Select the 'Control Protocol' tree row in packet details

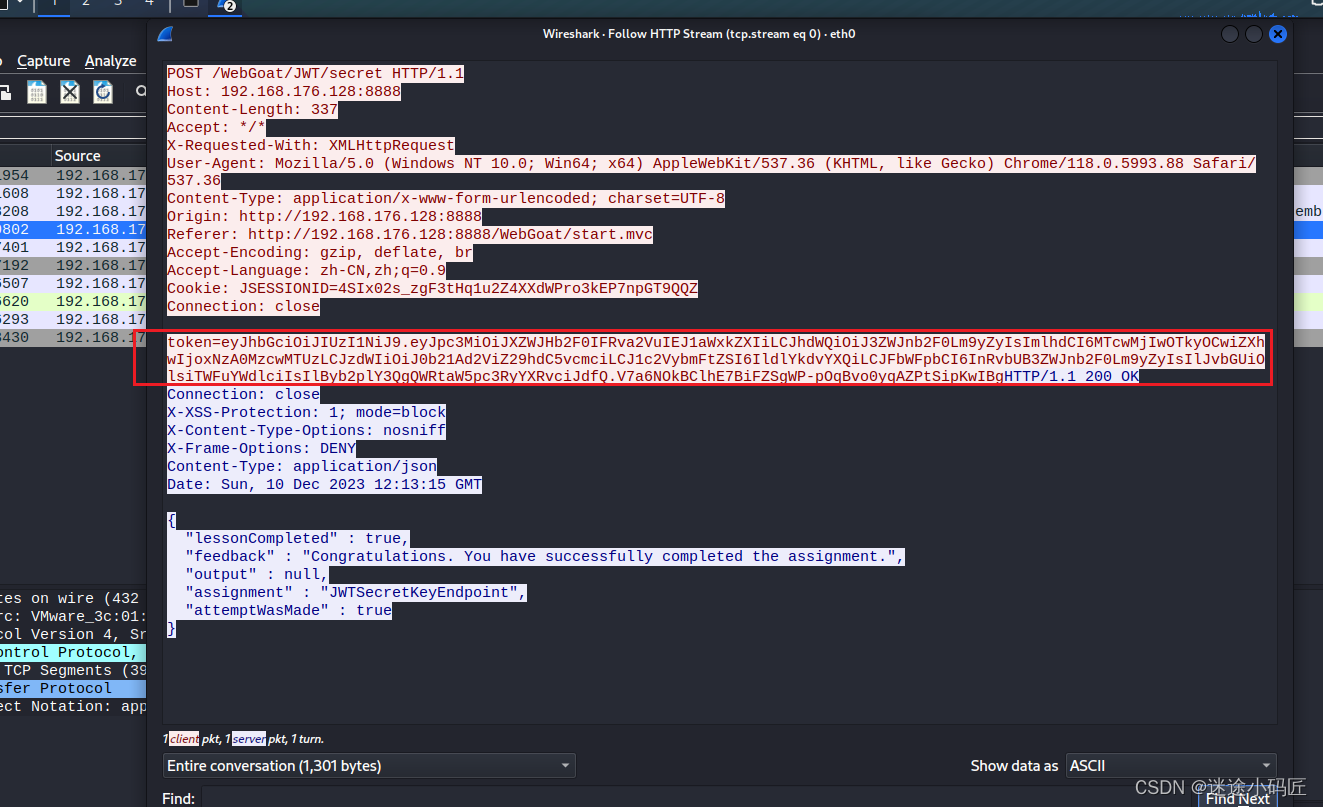(x=73, y=652)
